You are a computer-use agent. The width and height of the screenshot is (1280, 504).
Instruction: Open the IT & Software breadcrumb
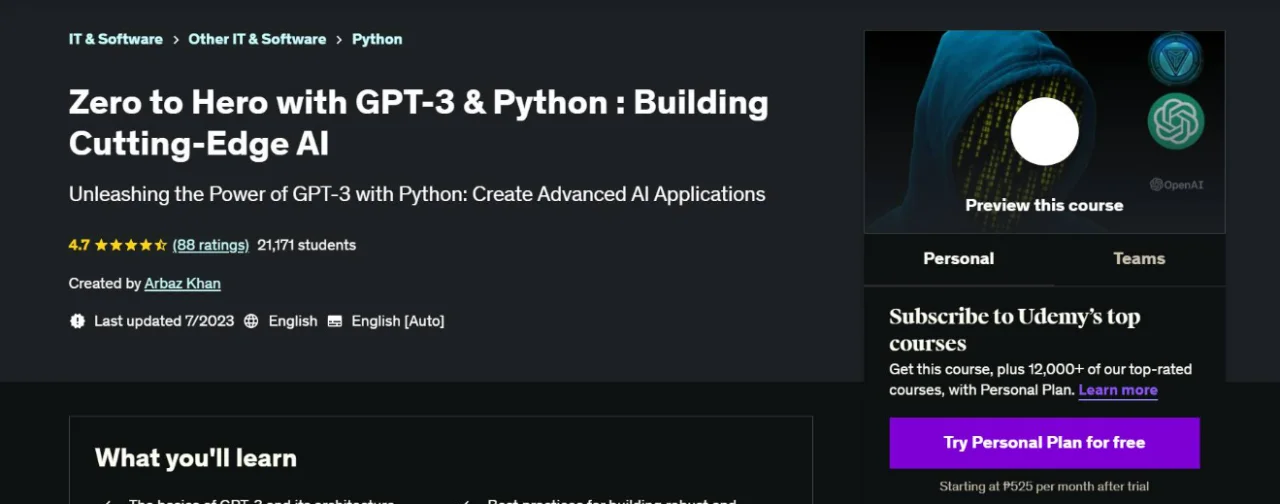tap(115, 39)
